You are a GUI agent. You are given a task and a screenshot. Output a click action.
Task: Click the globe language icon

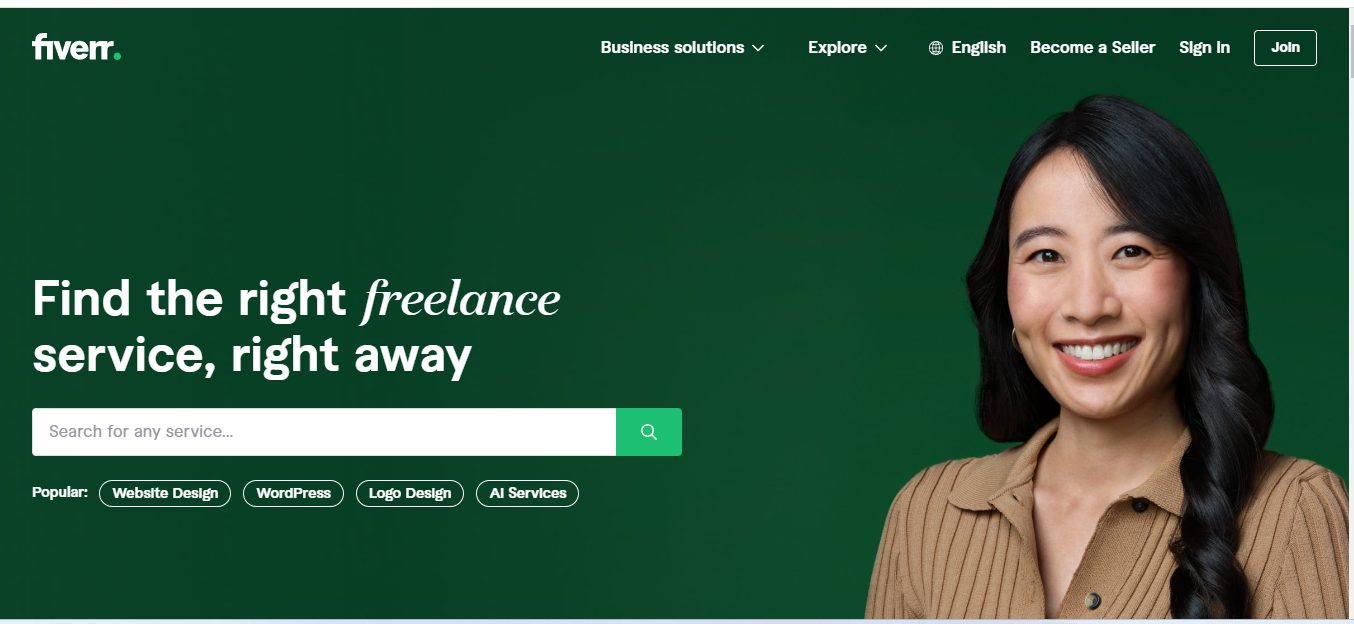[936, 48]
